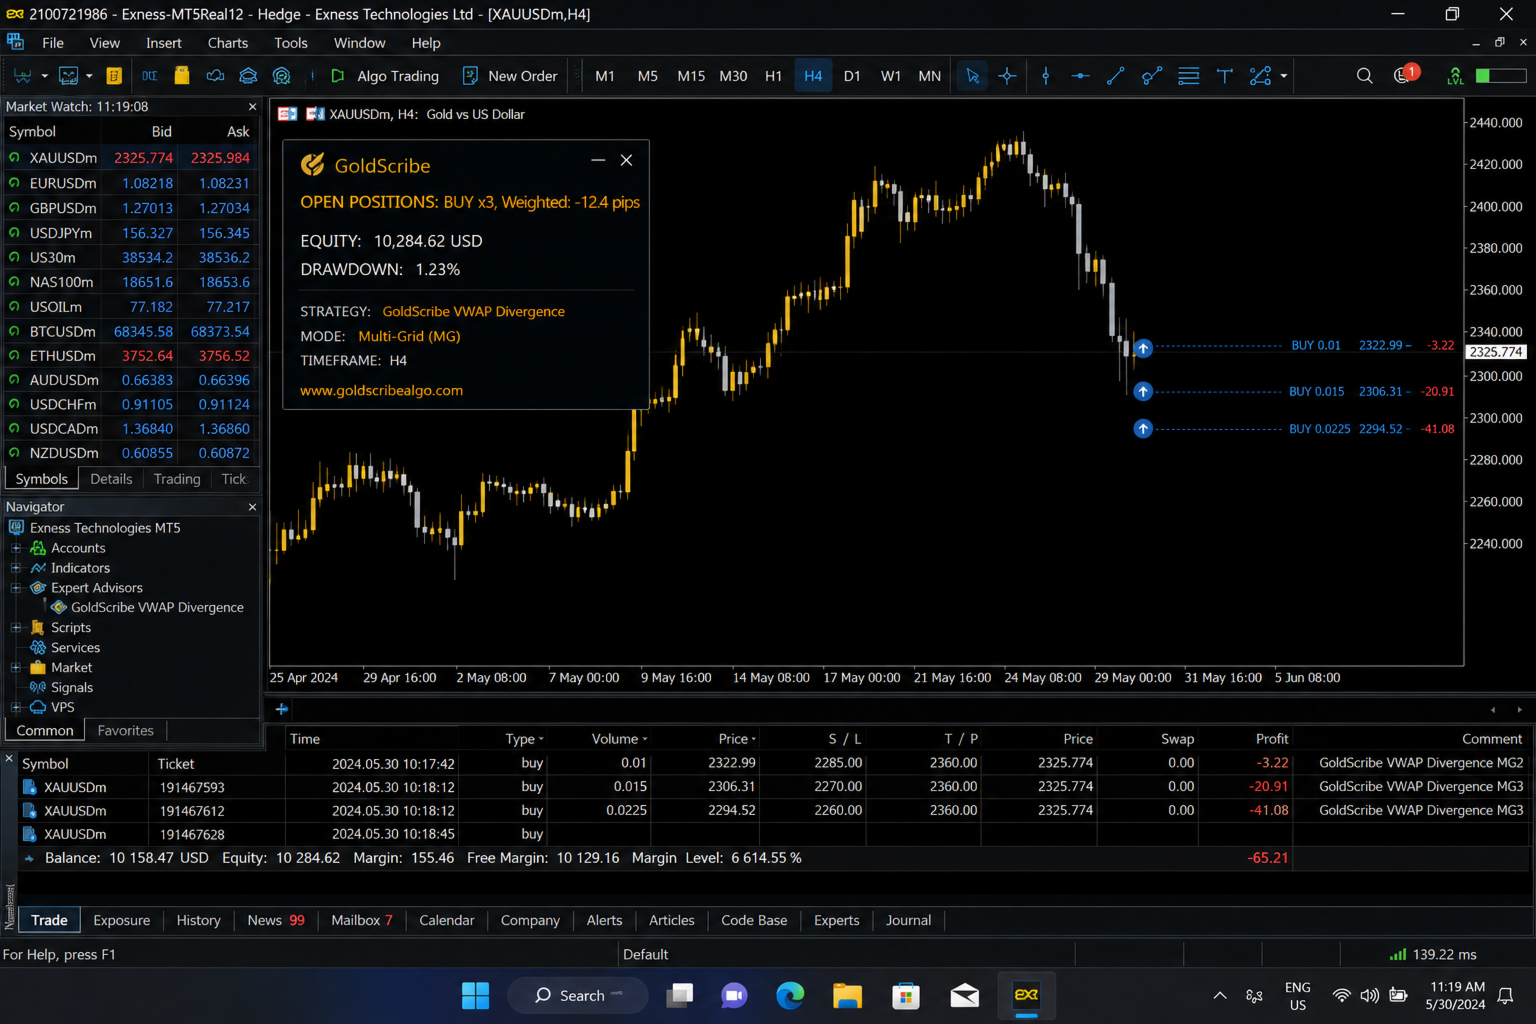1536x1024 pixels.
Task: Switch chart to M30 timeframe
Action: pos(733,76)
